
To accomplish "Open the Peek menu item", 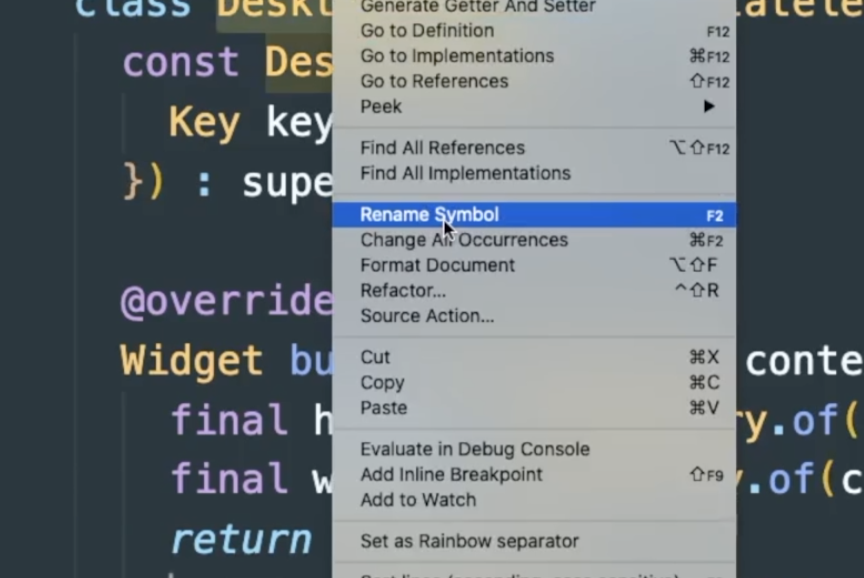I will pos(533,106).
